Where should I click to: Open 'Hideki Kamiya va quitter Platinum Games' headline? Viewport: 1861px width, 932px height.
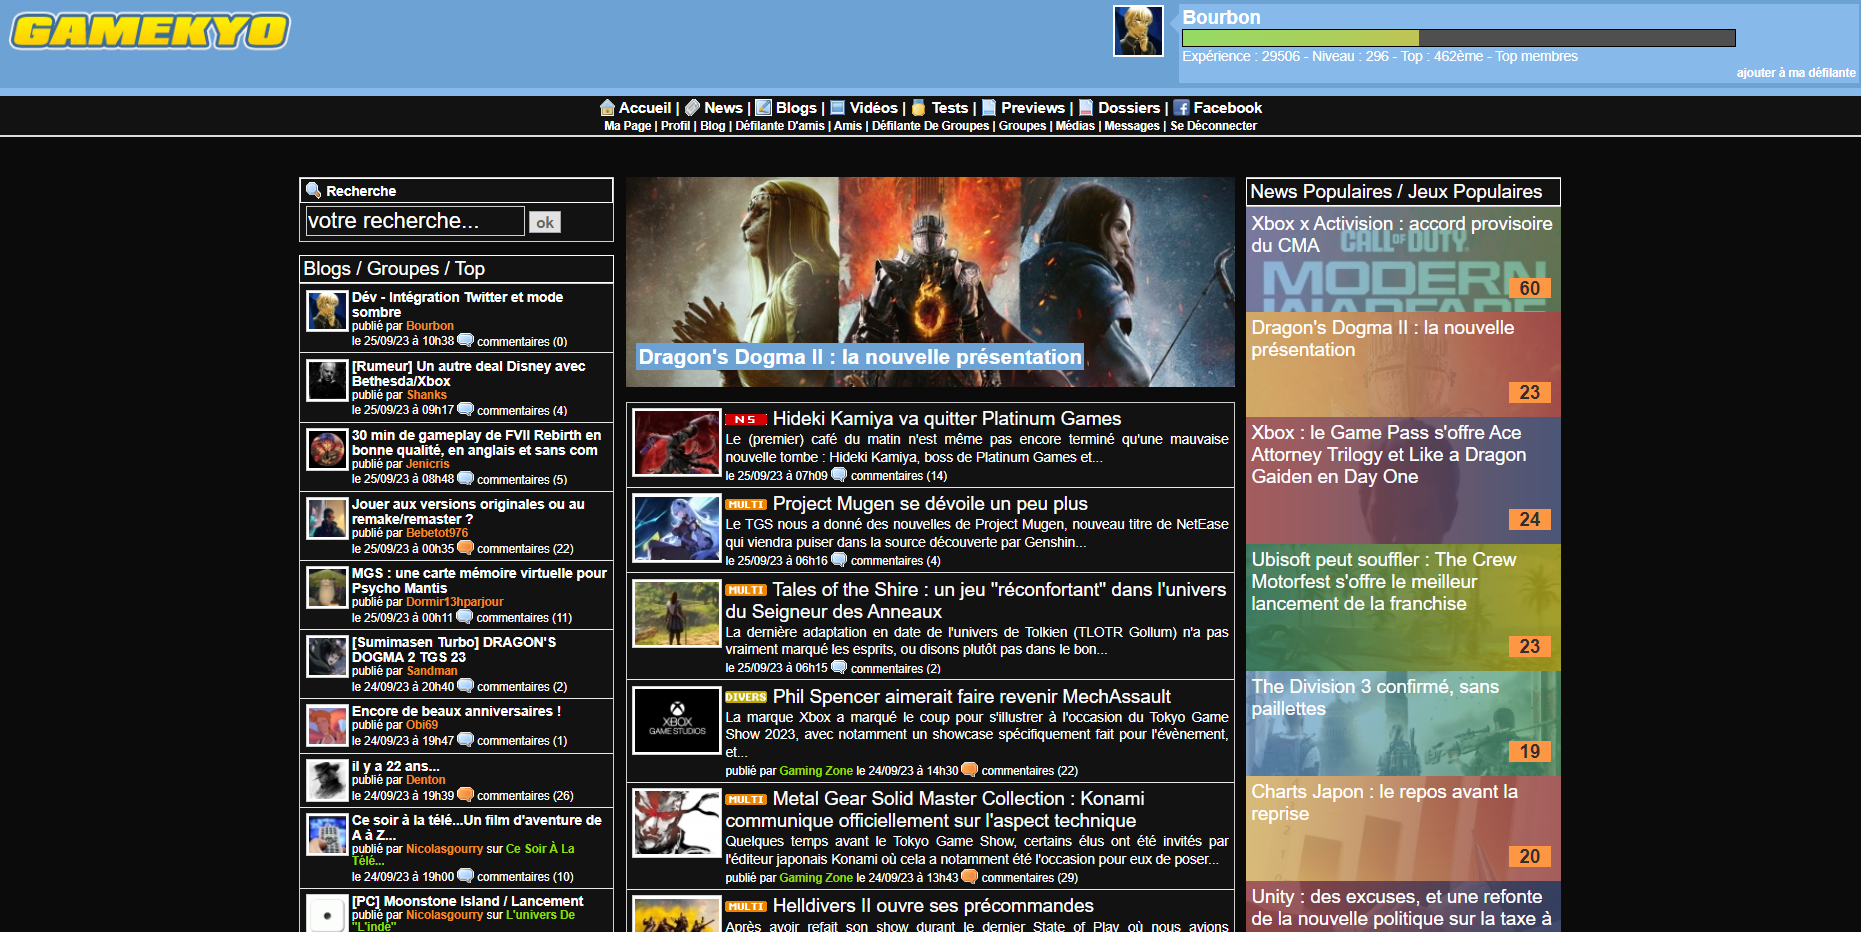pos(947,419)
